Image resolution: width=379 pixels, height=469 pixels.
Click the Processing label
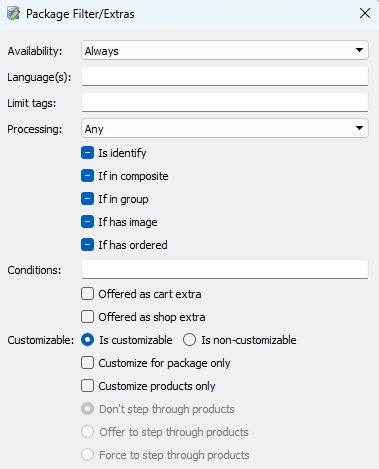pos(35,129)
